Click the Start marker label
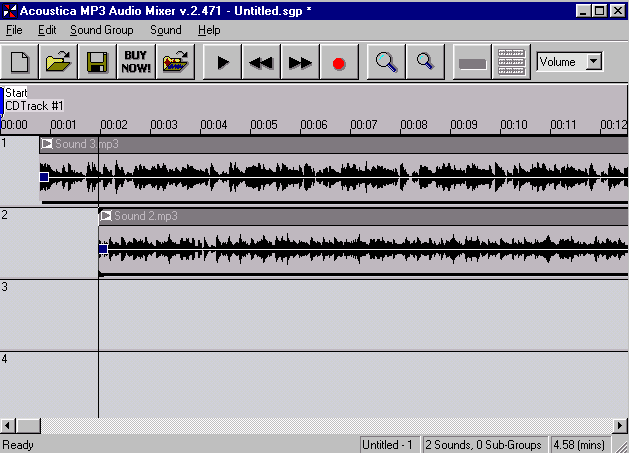The image size is (629, 453). [16, 93]
